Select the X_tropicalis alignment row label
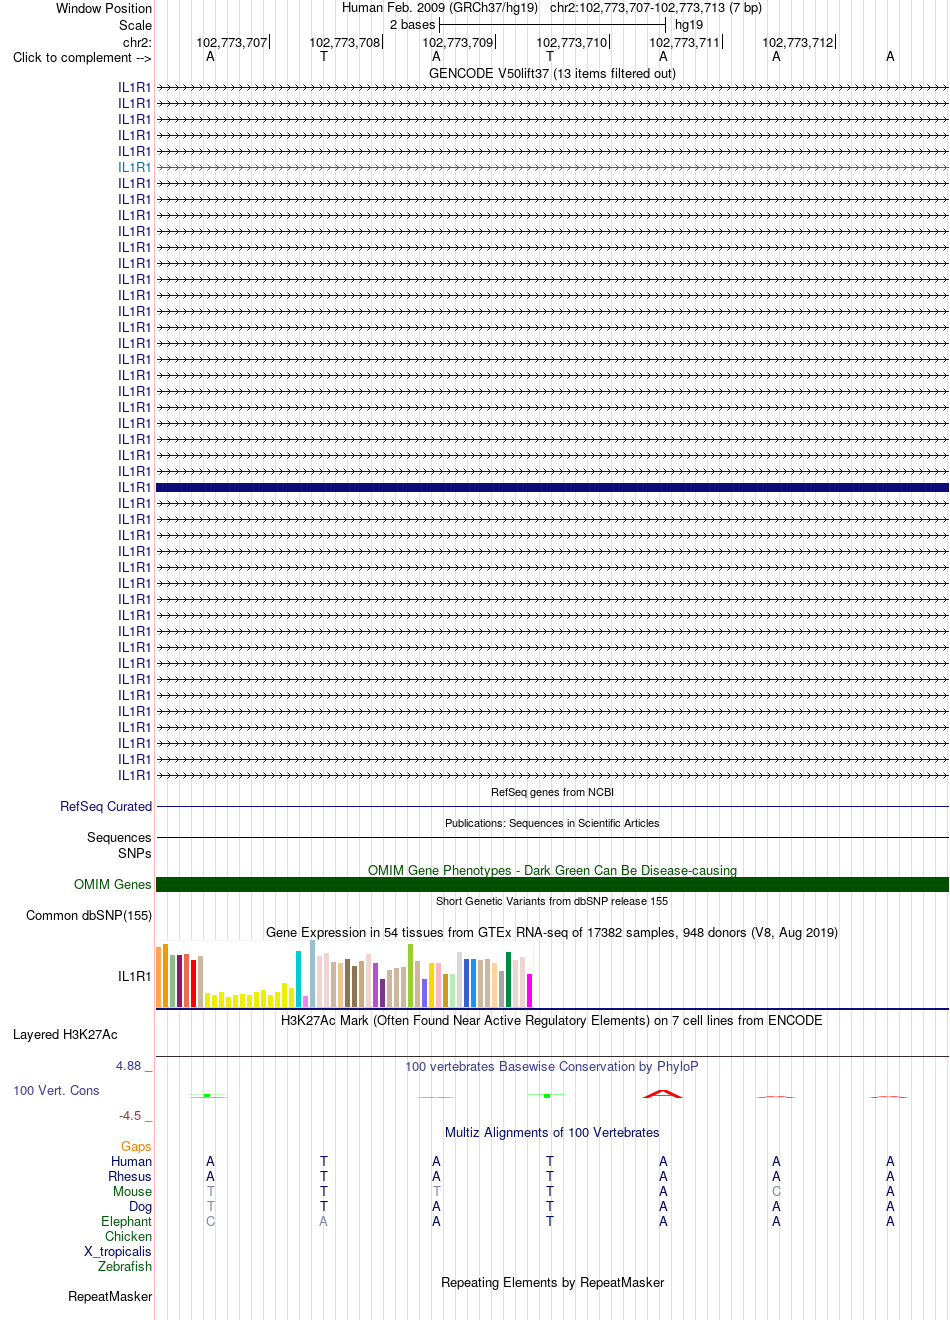 point(118,1251)
